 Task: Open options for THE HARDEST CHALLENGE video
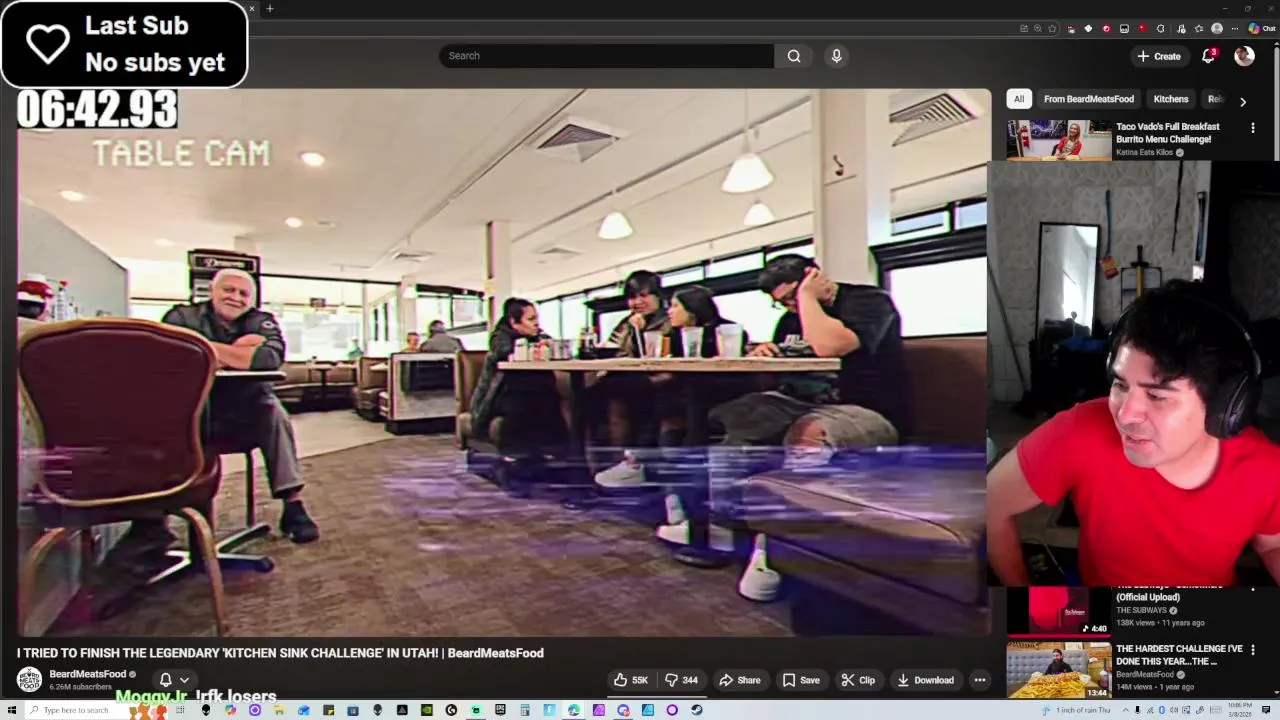click(1252, 650)
